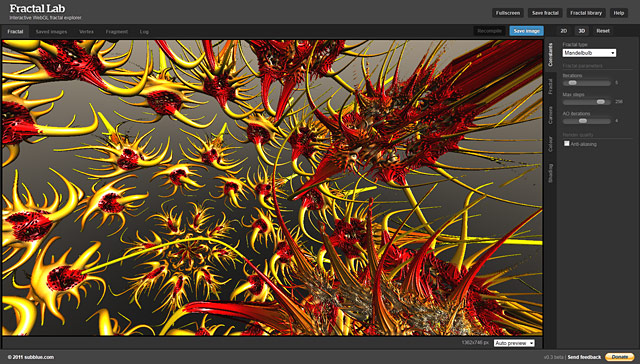Open the Fractal type Mandelbulb dropdown
Image resolution: width=640 pixels, height=364 pixels.
pos(589,53)
